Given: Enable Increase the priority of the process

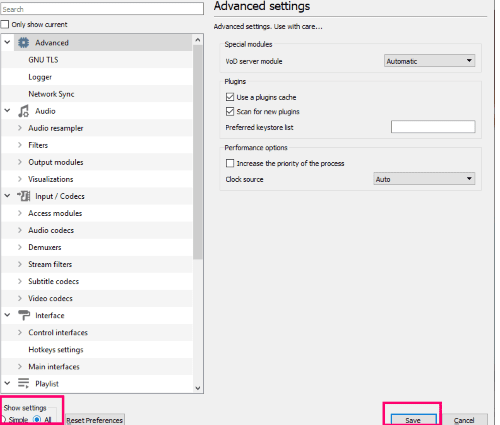Looking at the screenshot, I should (x=230, y=163).
